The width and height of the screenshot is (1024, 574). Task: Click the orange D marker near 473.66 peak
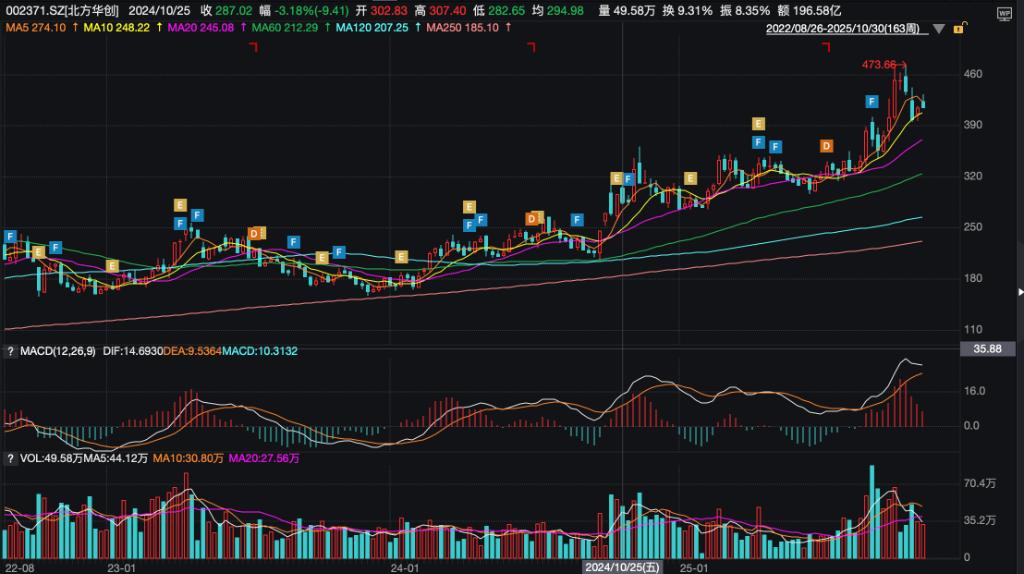click(826, 146)
